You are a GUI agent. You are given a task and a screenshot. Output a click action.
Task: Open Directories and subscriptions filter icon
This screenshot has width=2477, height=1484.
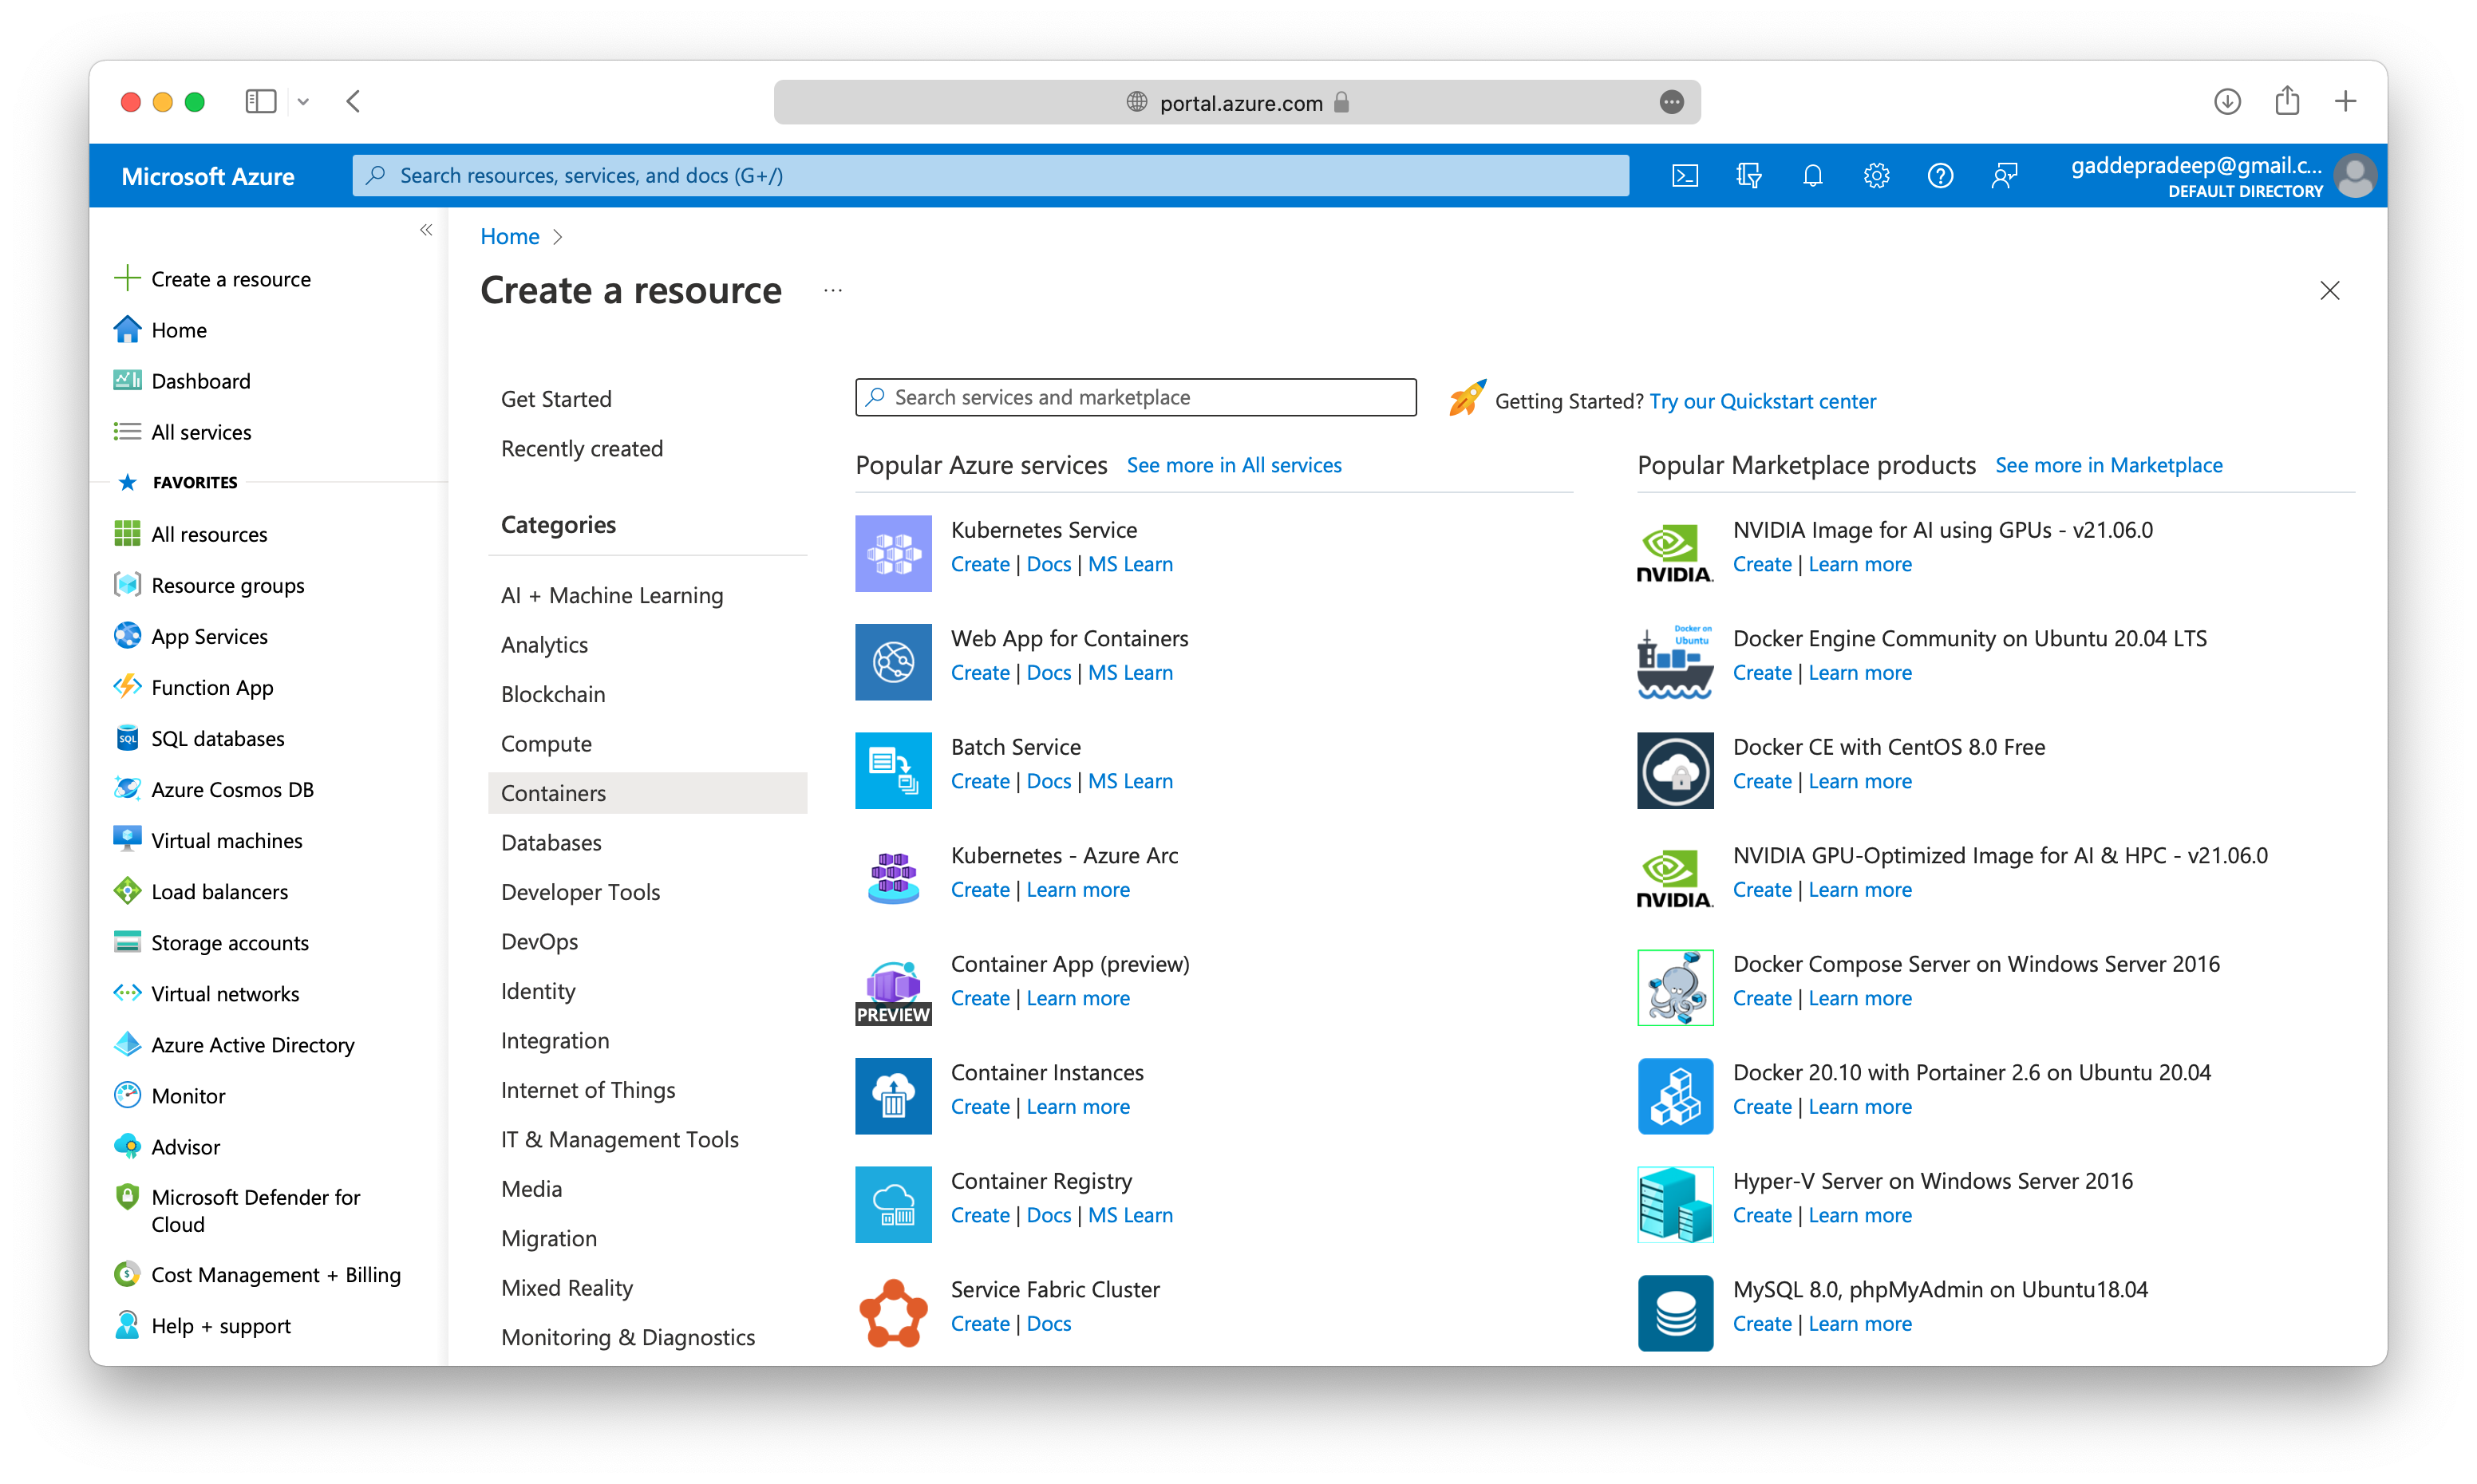click(1748, 176)
